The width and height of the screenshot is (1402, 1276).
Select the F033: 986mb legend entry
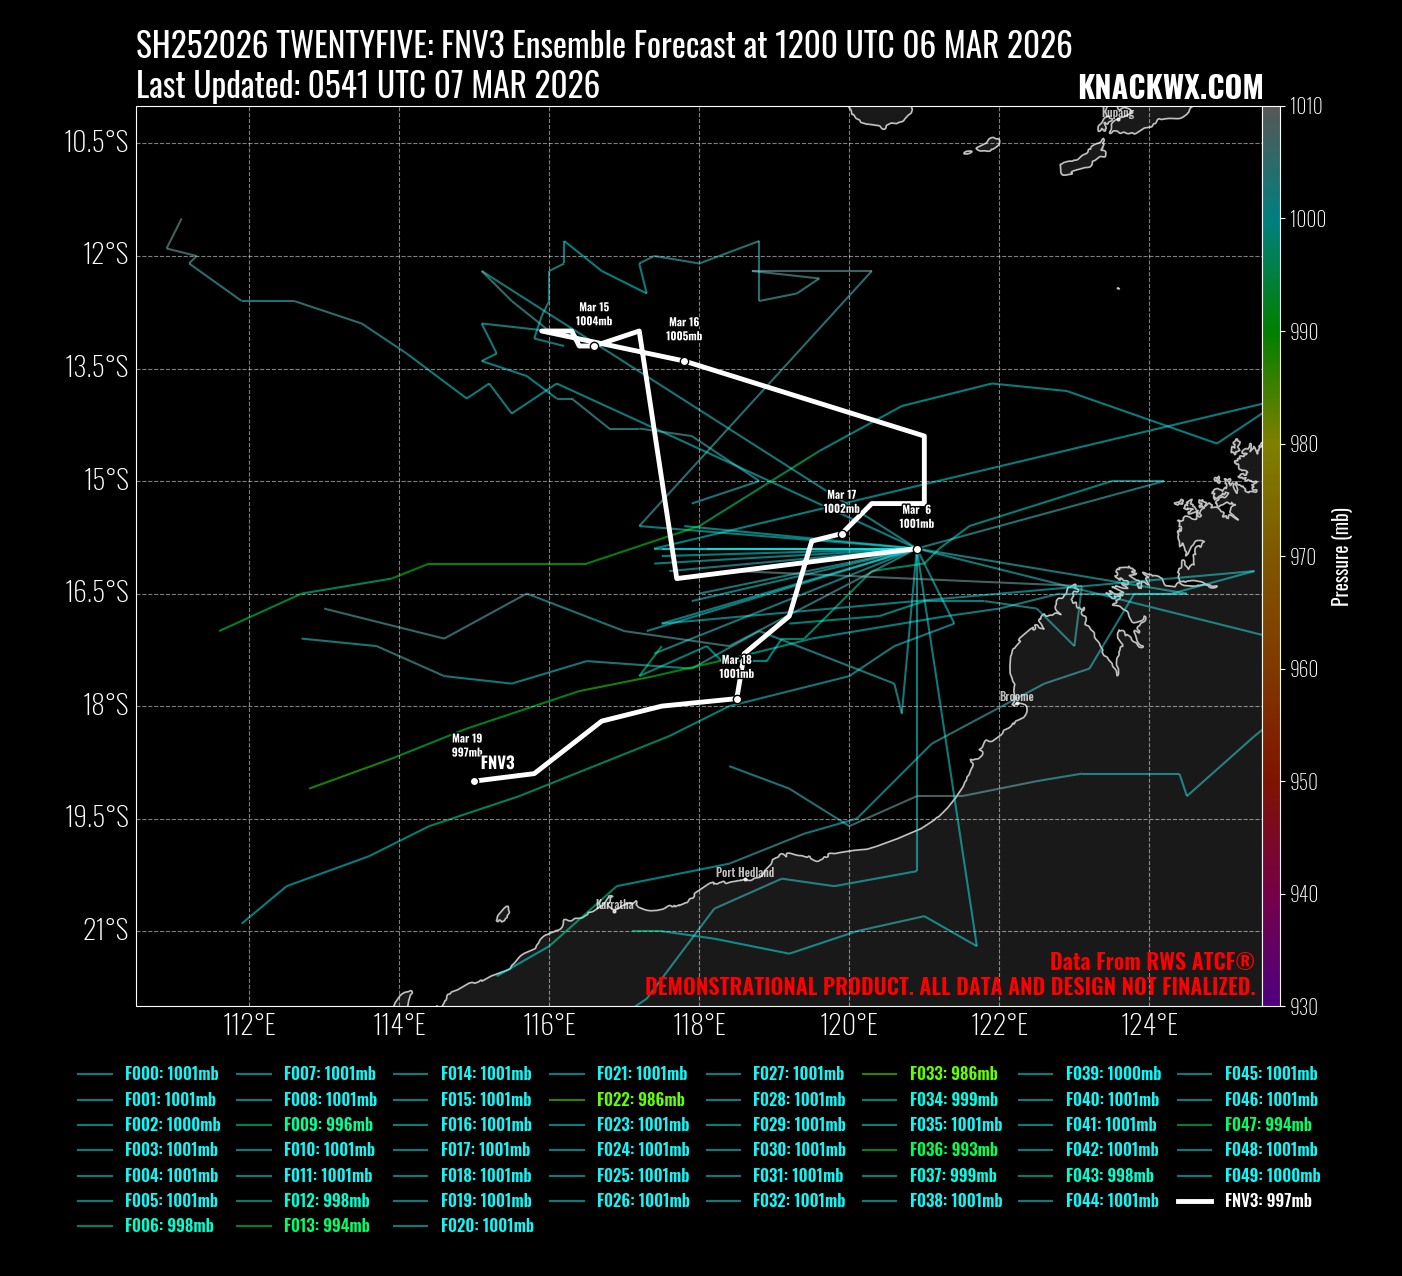953,1074
